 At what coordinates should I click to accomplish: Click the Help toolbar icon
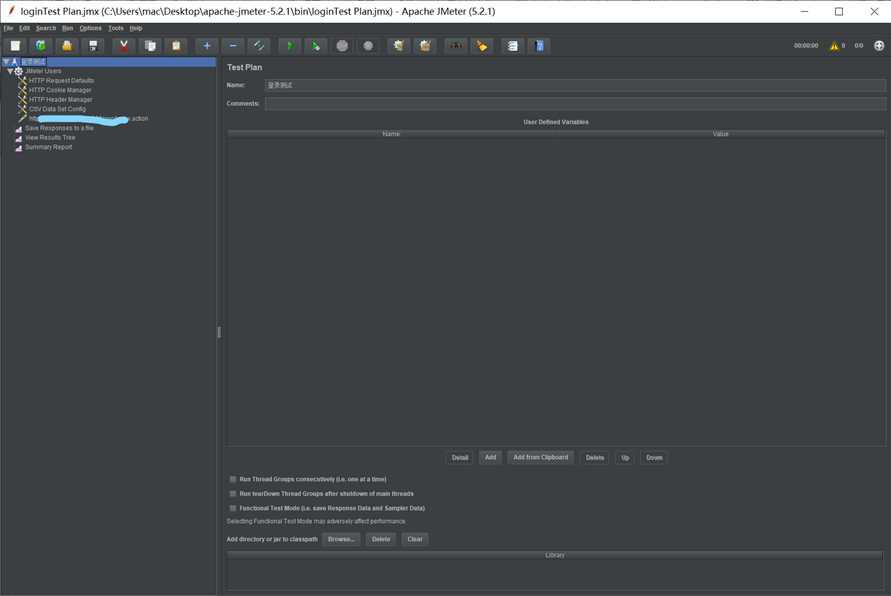click(539, 46)
